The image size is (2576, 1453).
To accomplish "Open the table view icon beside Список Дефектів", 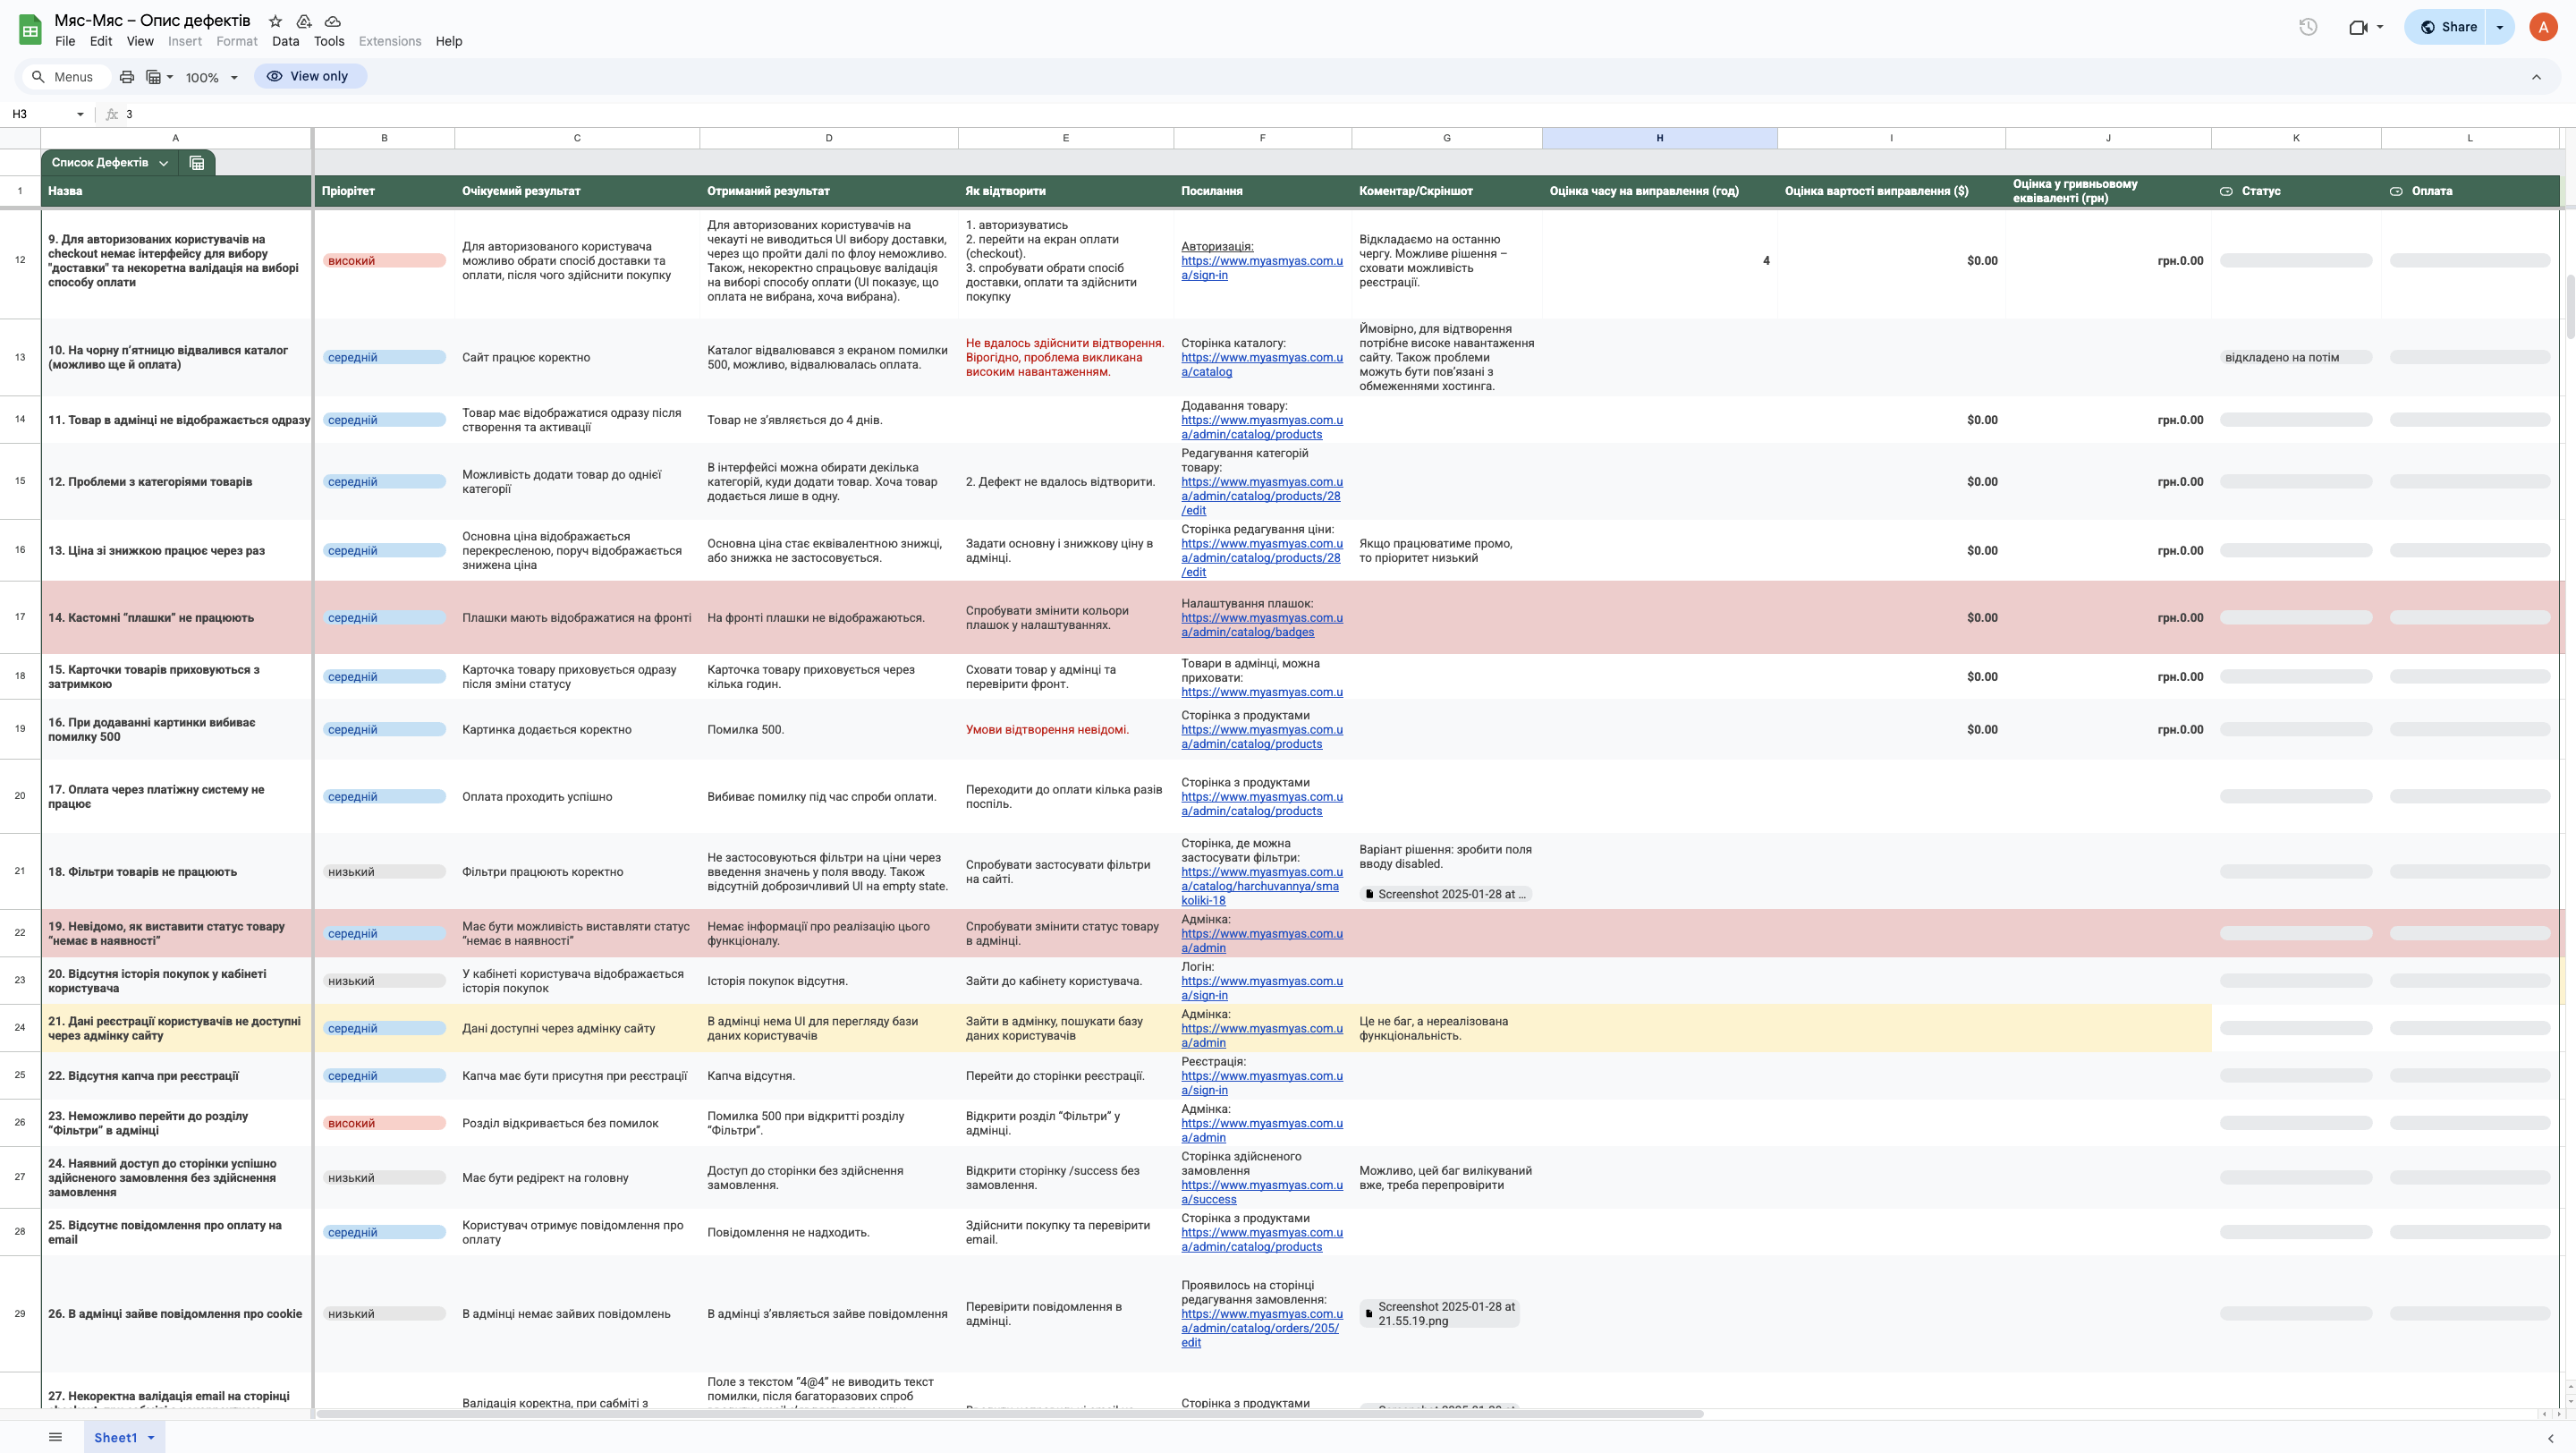I will (x=197, y=163).
